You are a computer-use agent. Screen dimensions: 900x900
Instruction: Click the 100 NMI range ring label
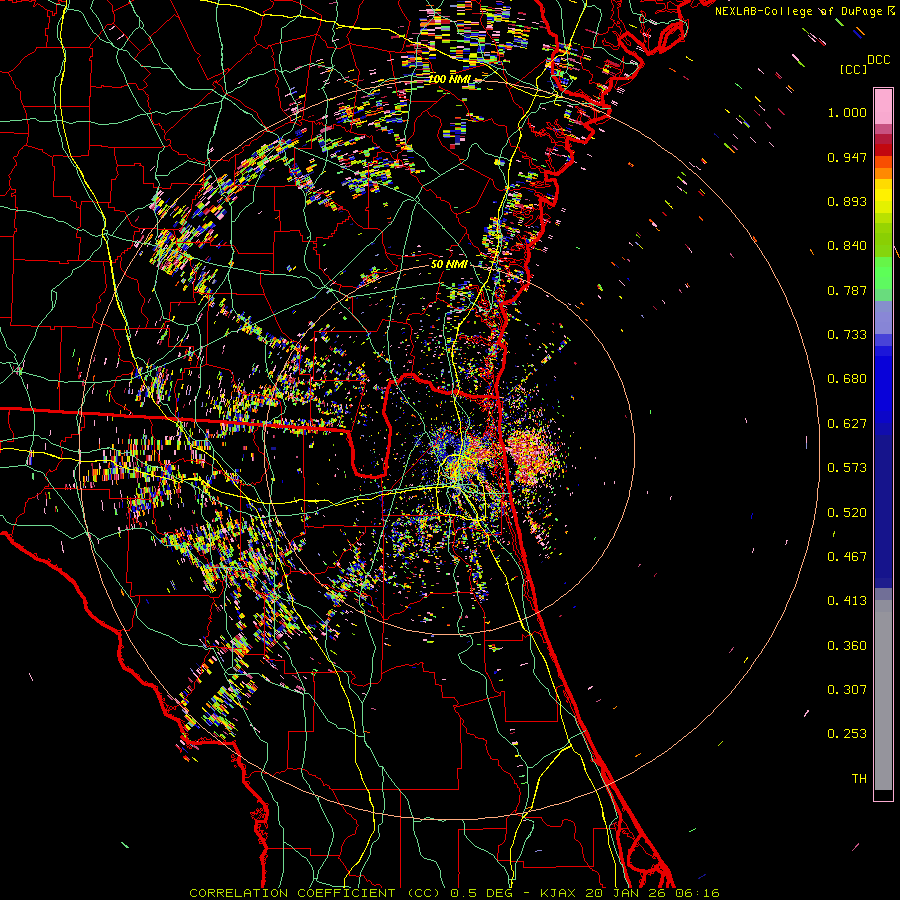[x=448, y=79]
